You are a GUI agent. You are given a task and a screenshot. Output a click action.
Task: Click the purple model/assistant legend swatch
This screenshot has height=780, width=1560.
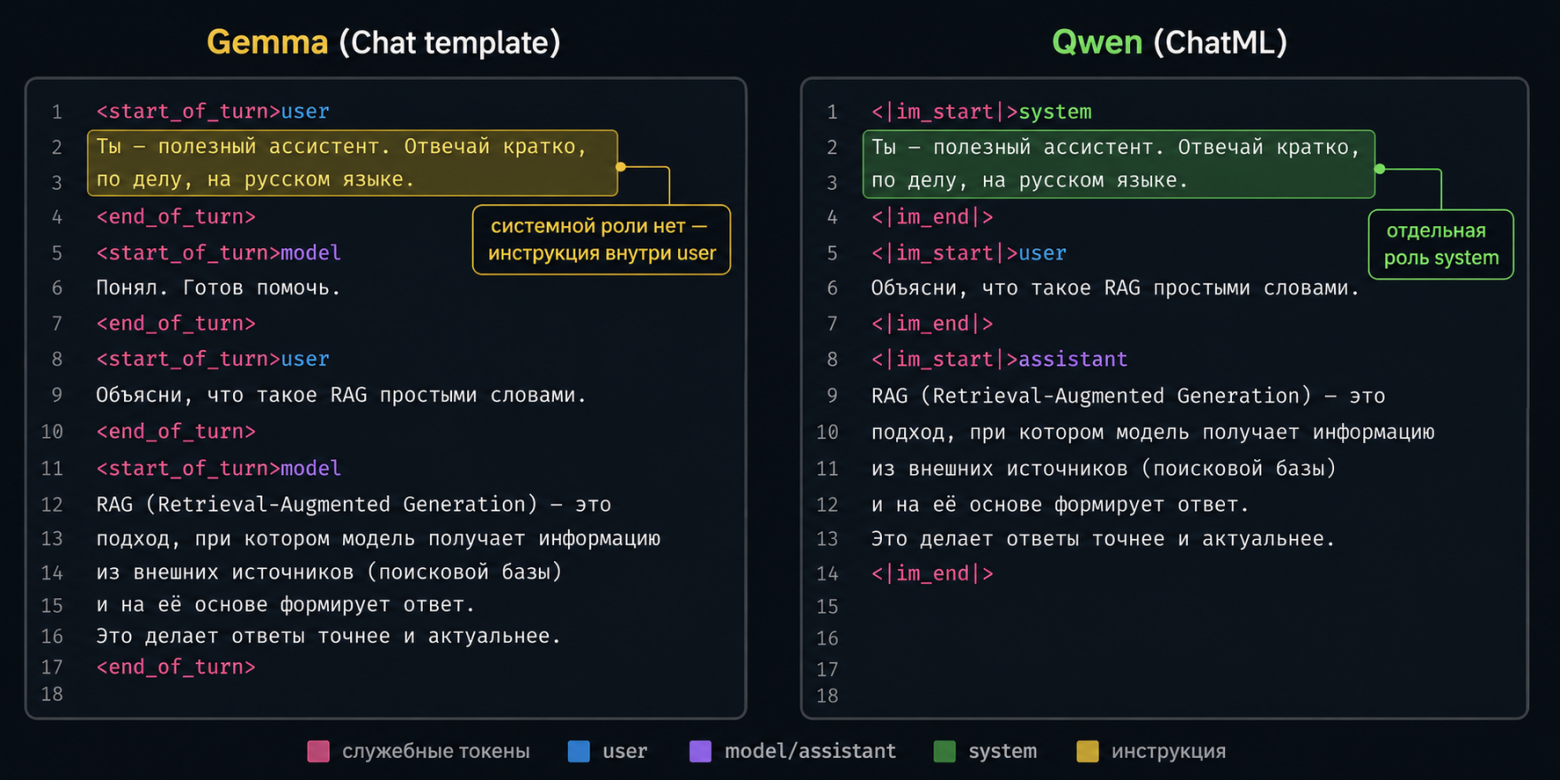[x=701, y=751]
